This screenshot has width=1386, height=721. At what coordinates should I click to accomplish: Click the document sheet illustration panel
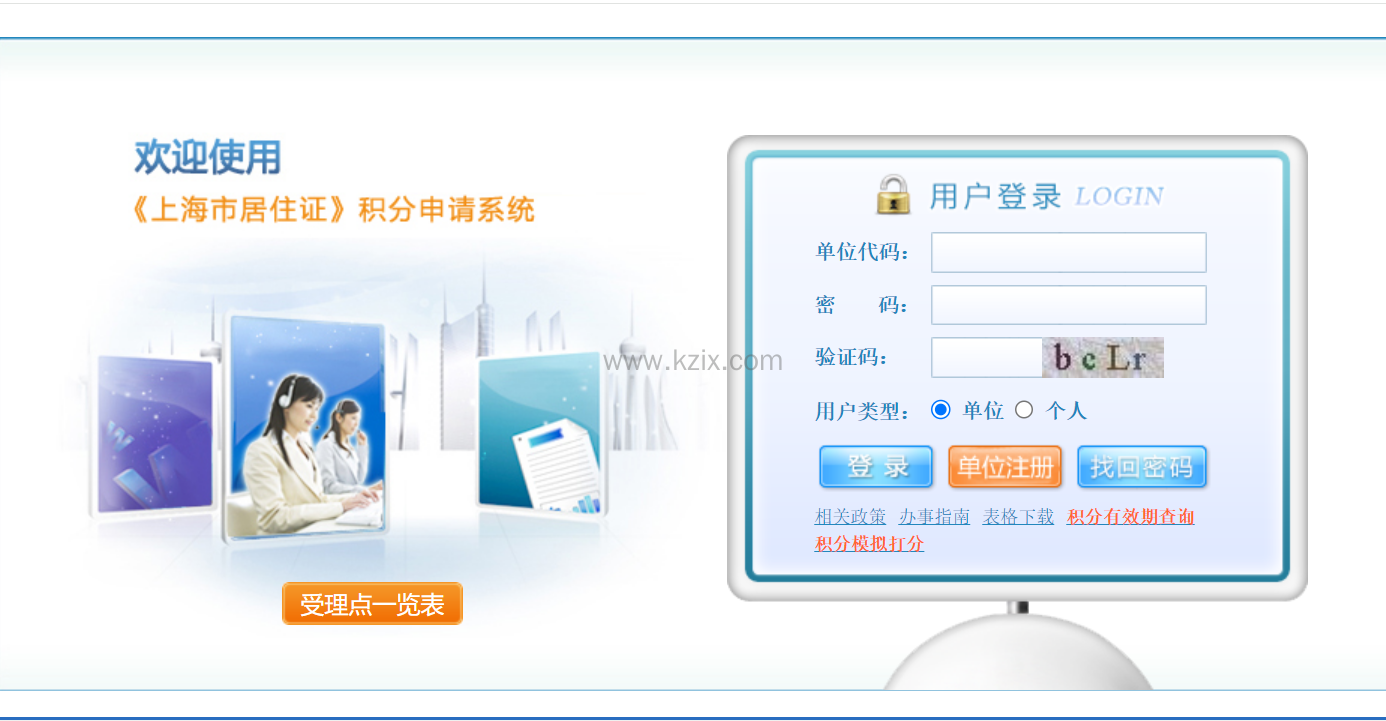point(541,436)
